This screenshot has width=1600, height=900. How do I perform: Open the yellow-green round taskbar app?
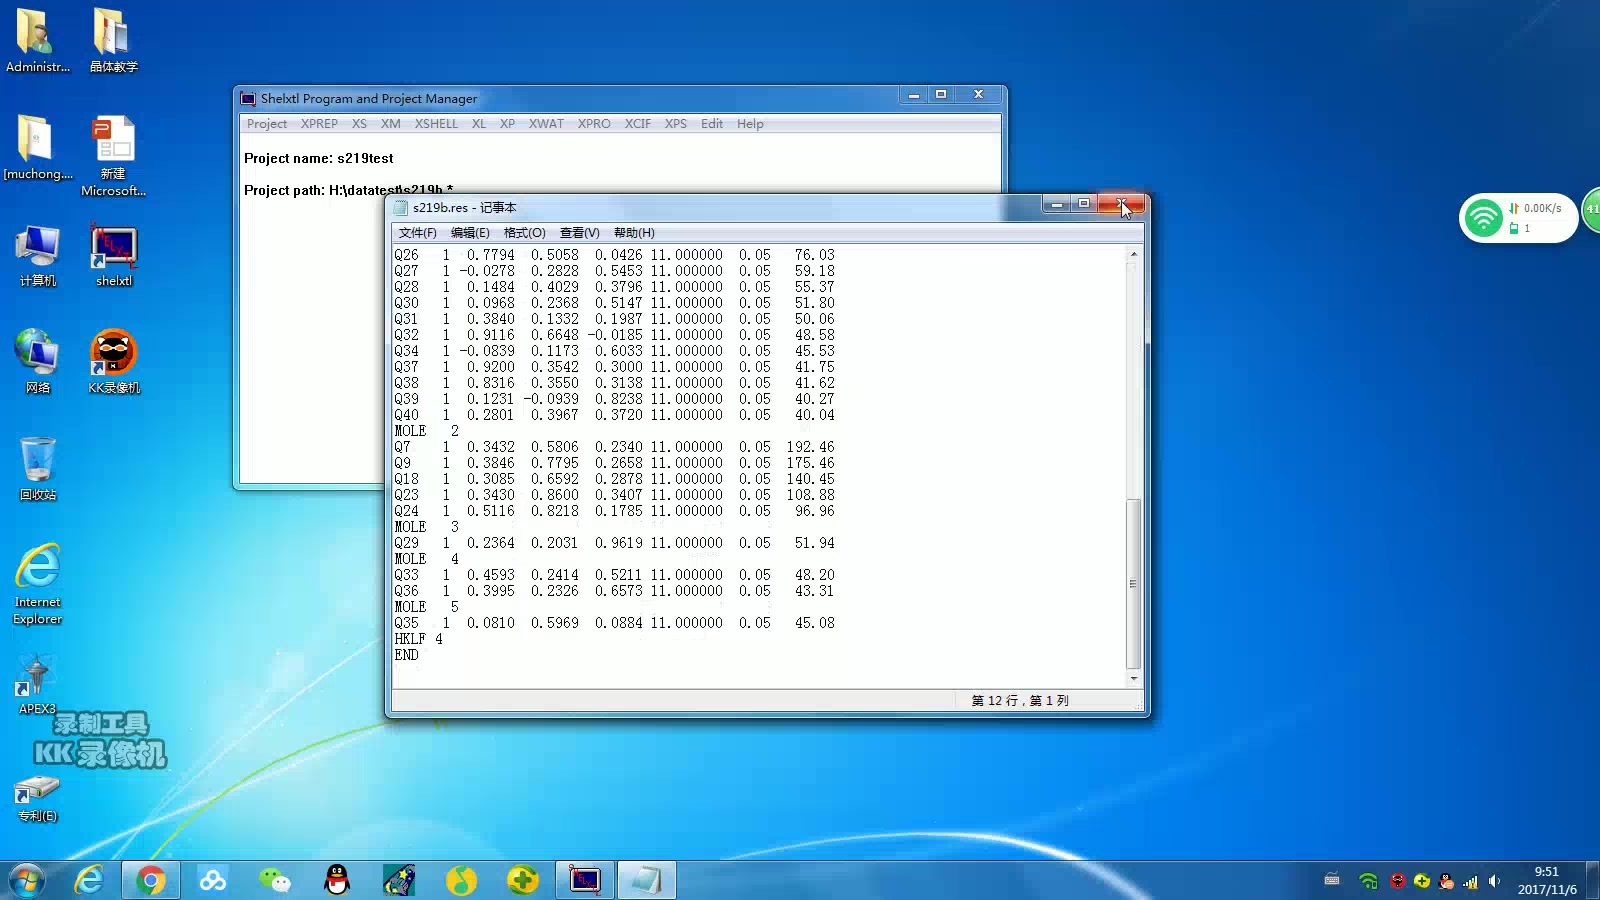[x=461, y=880]
